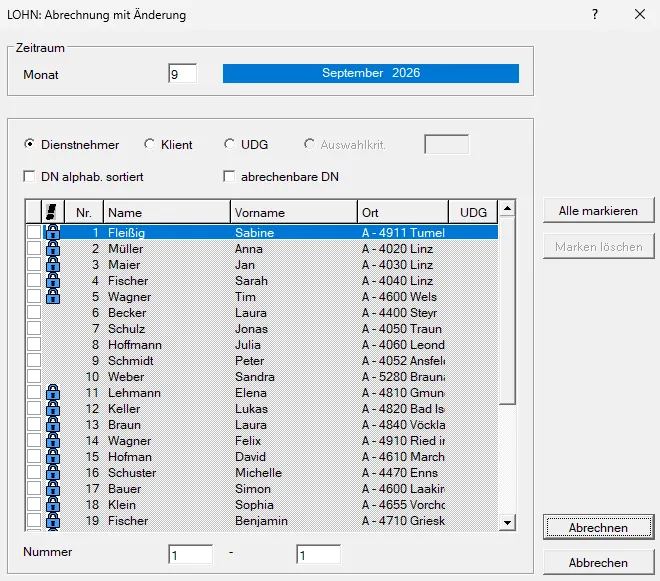Tick the checkbox for Schulz Jonas
Viewport: 660px width, 581px height.
[x=34, y=328]
